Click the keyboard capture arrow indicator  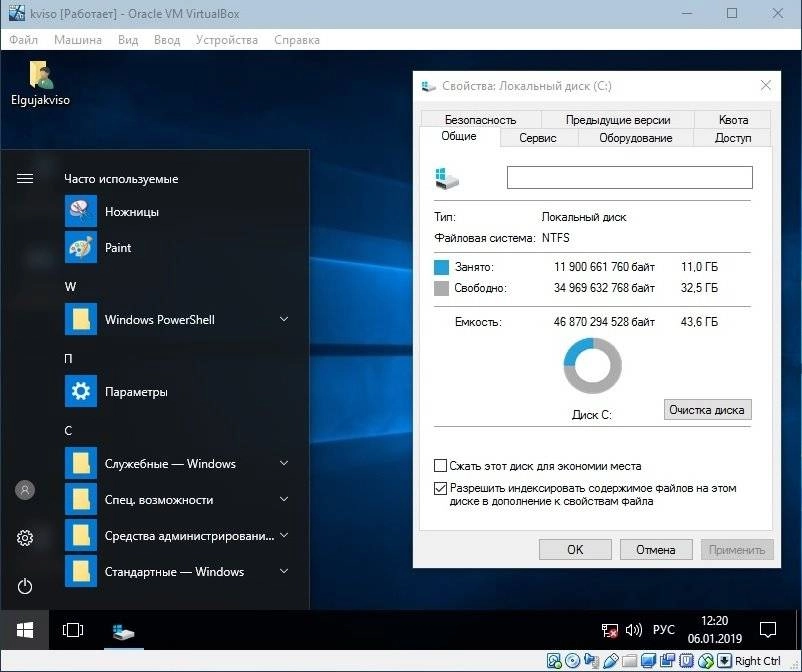click(x=724, y=661)
